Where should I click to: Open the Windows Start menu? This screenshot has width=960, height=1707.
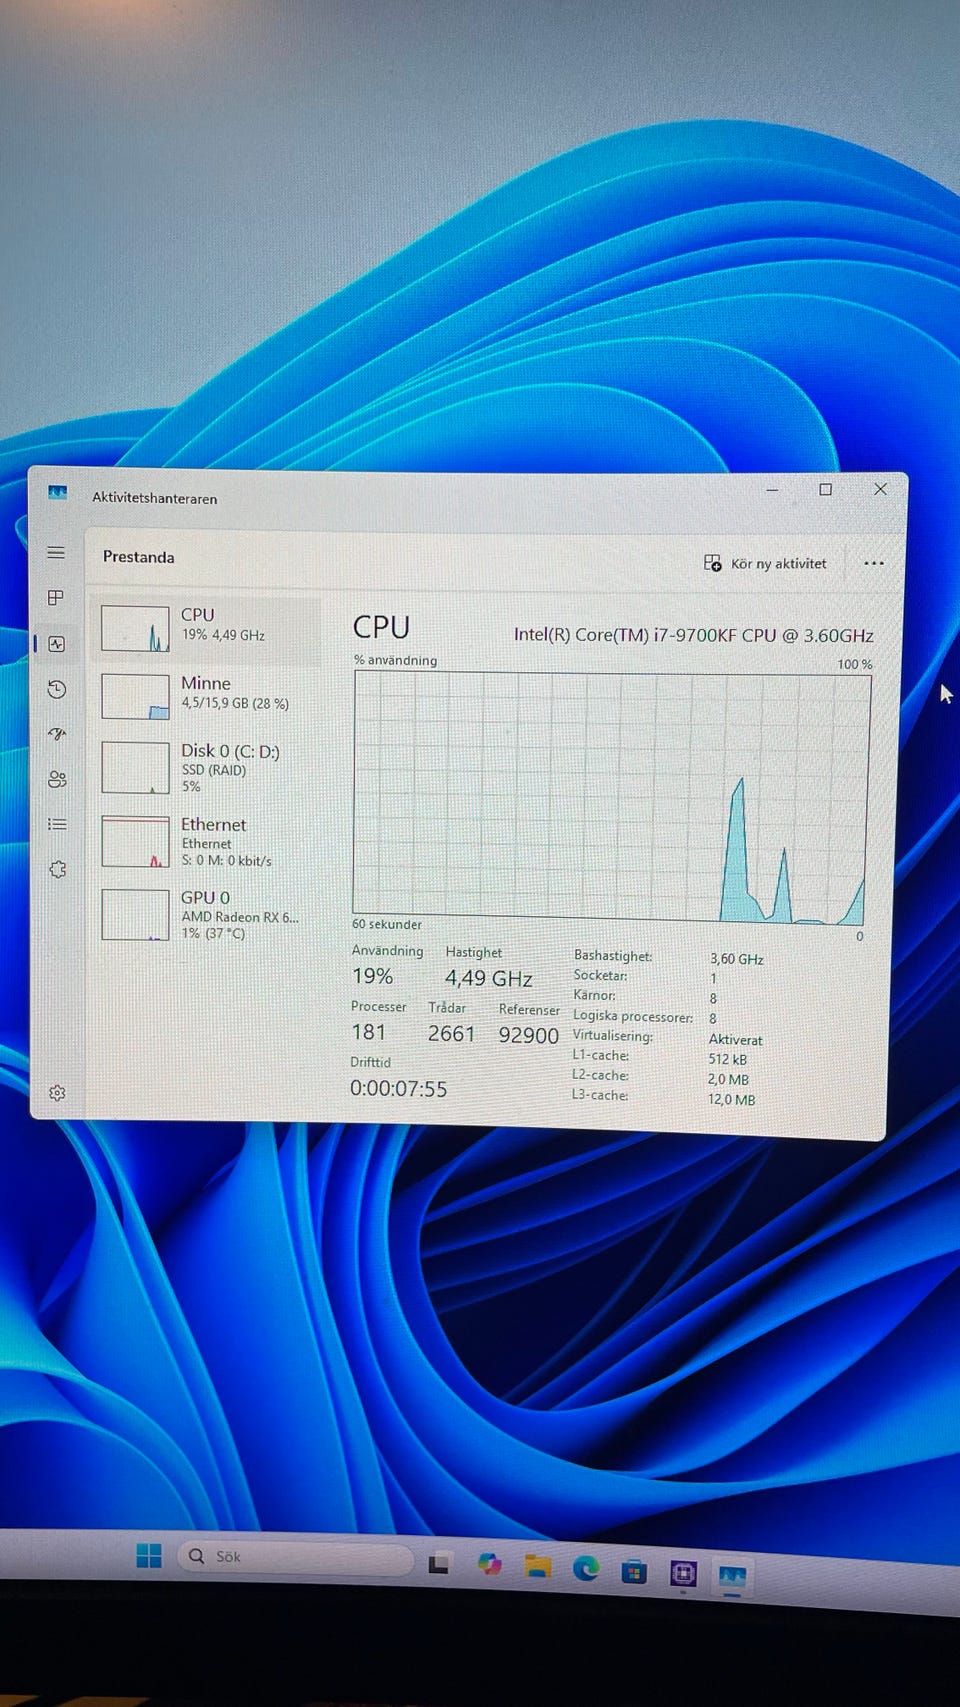point(149,1556)
